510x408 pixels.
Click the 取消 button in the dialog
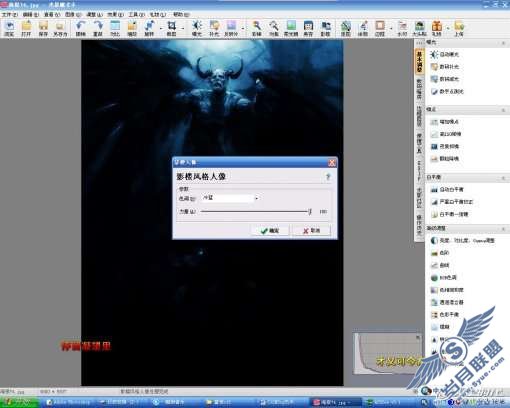click(x=311, y=231)
